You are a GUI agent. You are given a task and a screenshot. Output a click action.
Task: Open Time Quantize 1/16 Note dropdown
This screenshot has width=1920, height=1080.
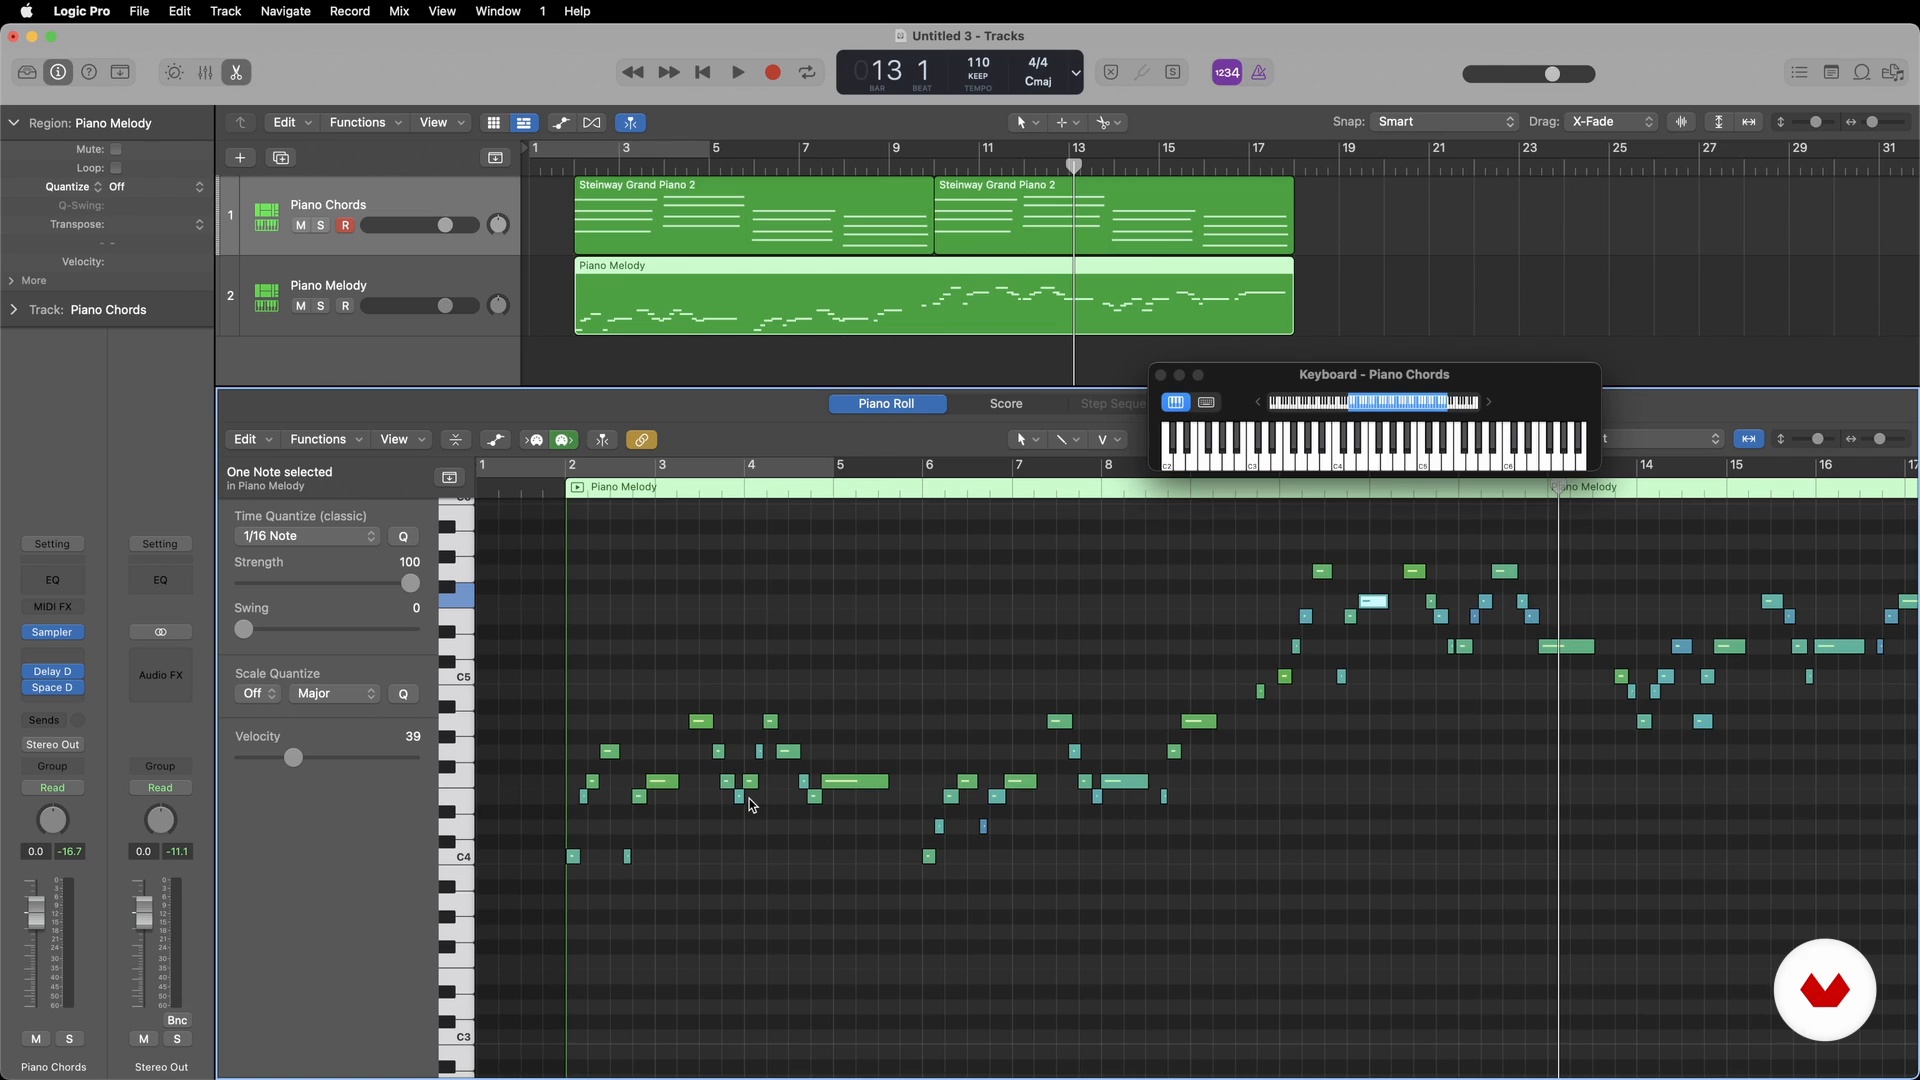pos(307,536)
